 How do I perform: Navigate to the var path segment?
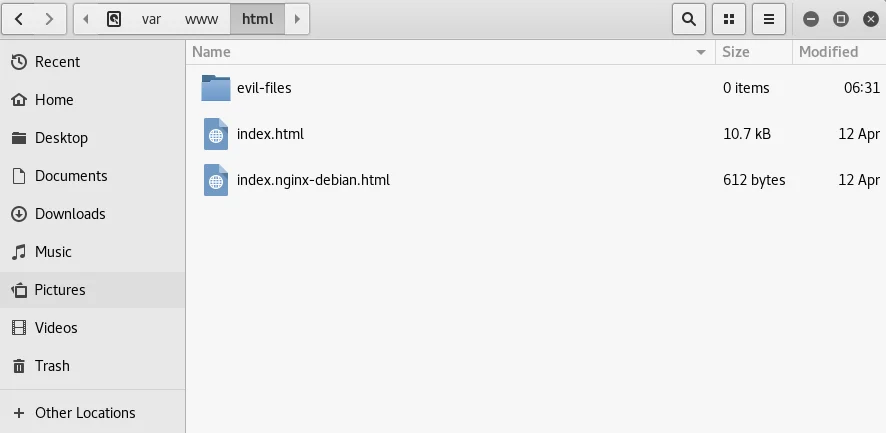pyautogui.click(x=151, y=19)
